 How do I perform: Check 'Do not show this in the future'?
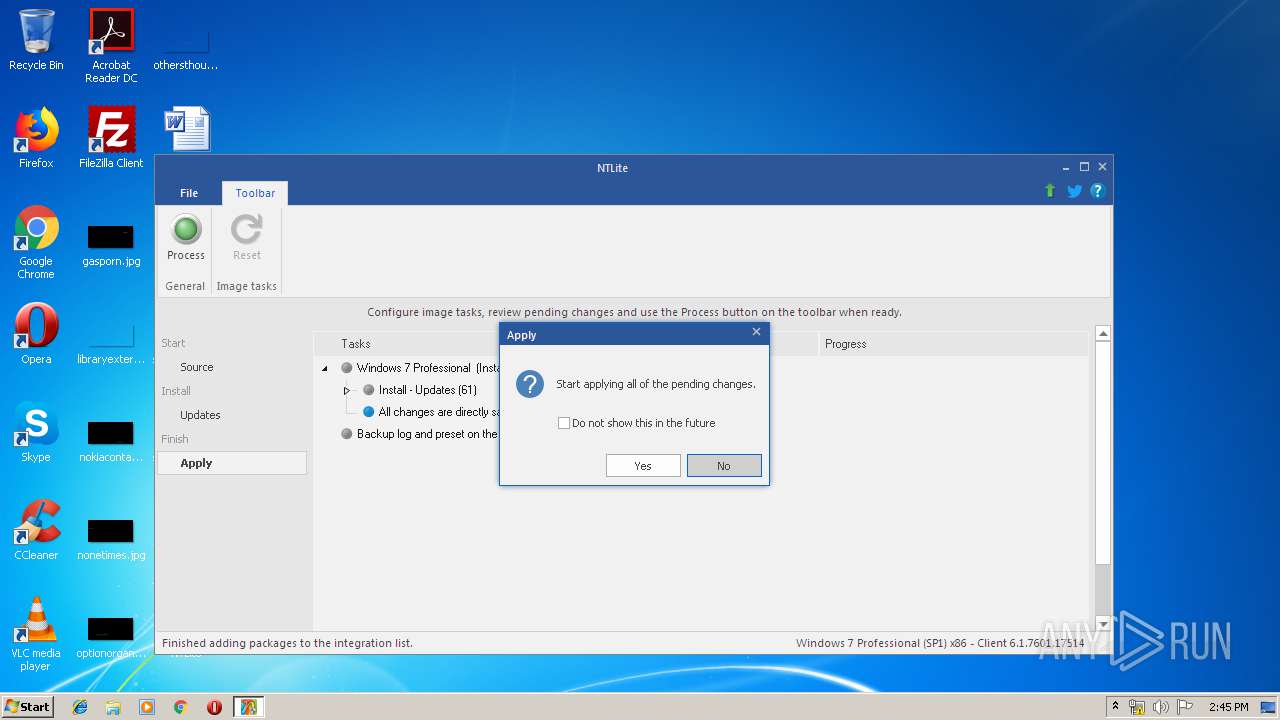[x=564, y=423]
